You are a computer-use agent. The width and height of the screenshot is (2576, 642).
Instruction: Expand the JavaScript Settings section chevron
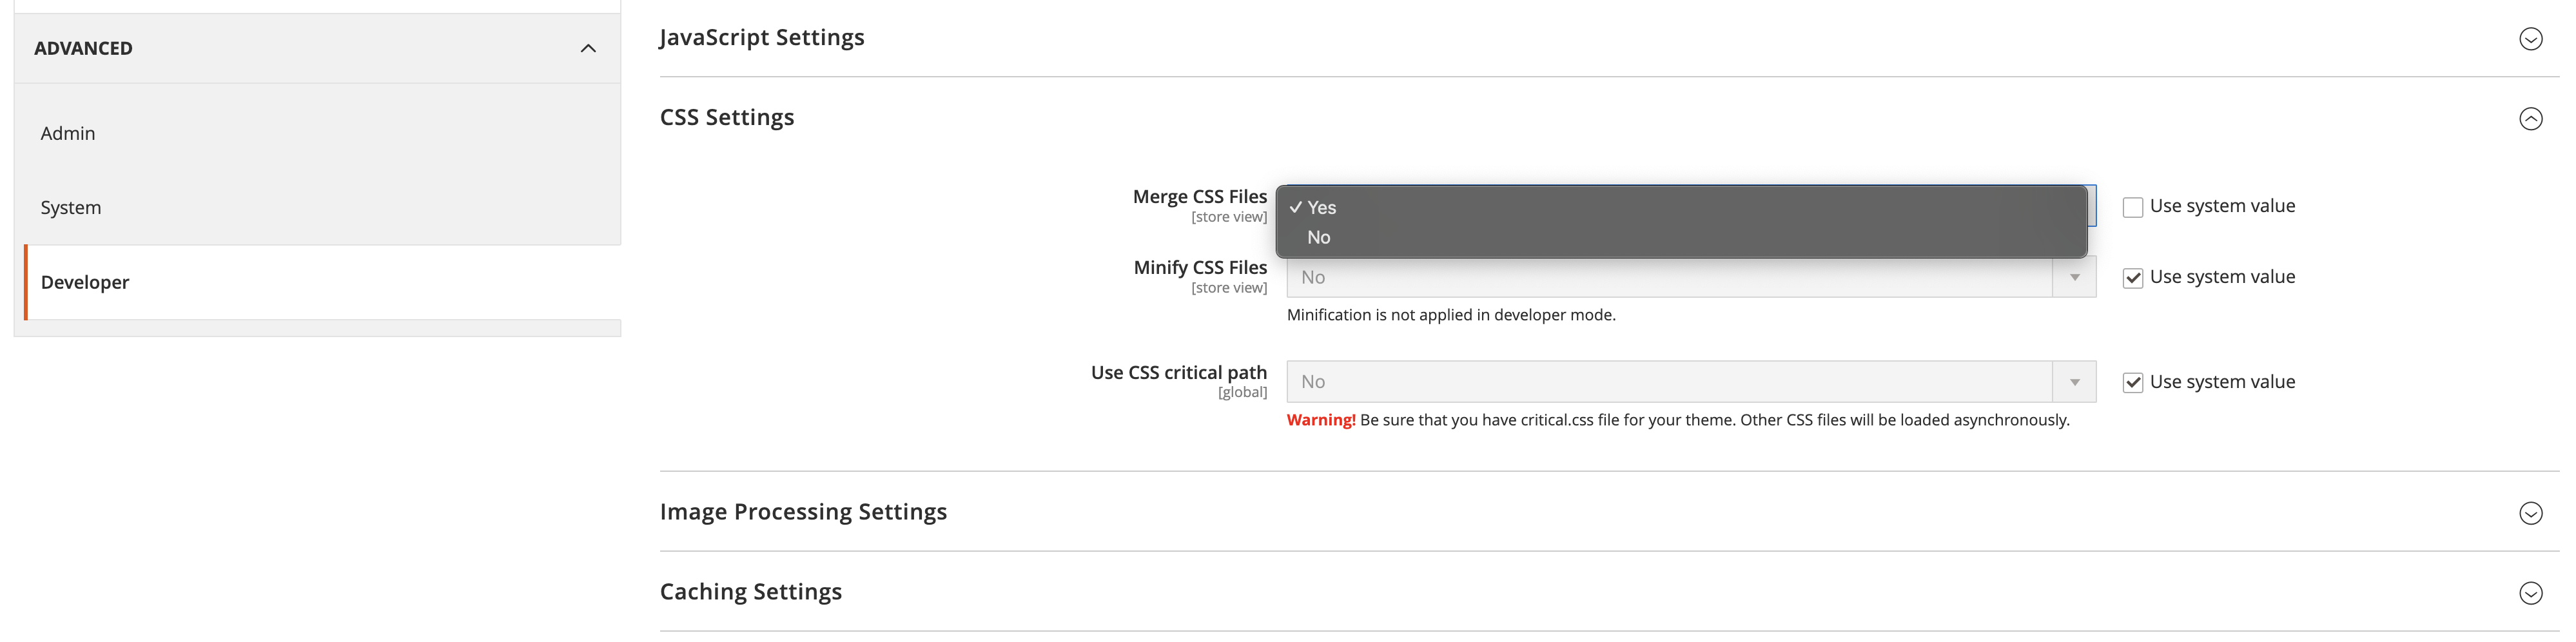pyautogui.click(x=2532, y=38)
